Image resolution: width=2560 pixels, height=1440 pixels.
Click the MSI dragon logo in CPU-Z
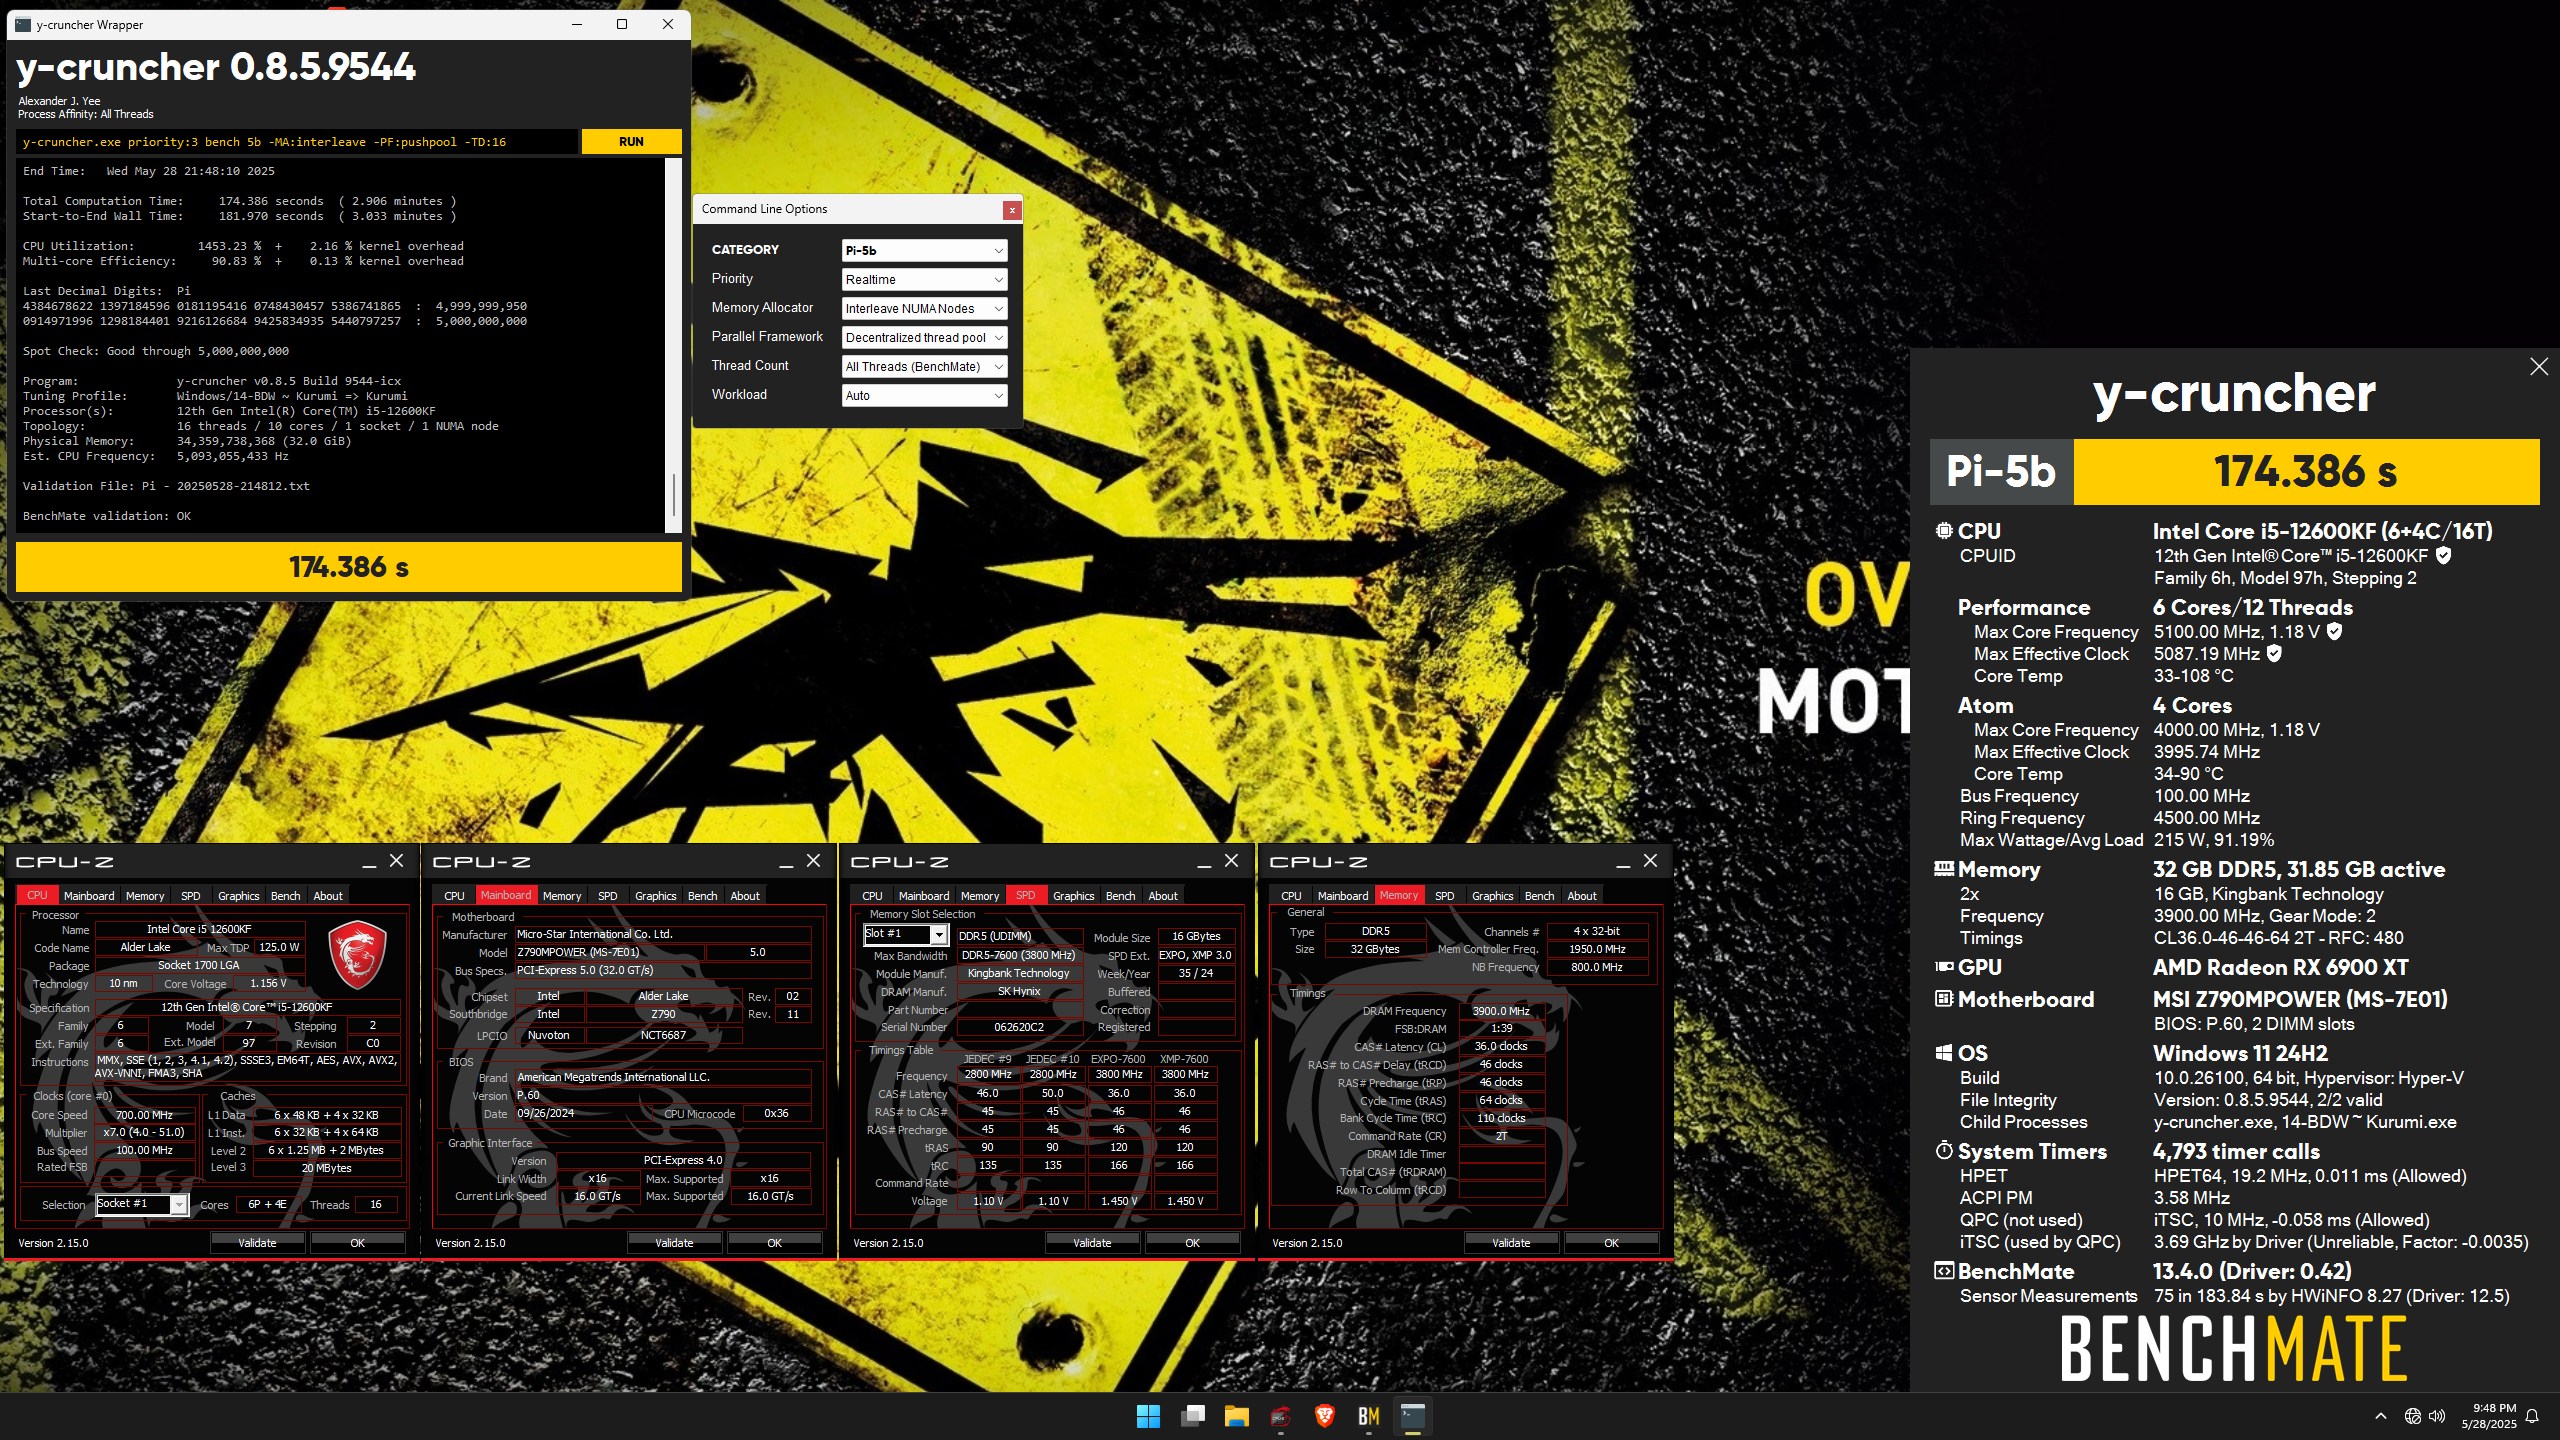[x=356, y=954]
